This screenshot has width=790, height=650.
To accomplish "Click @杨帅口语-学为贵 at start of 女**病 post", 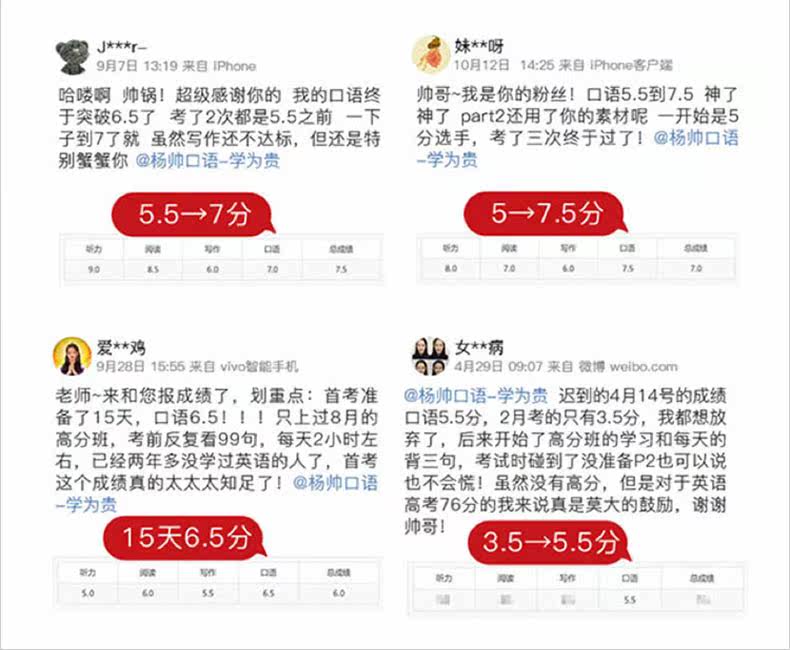I will click(x=476, y=396).
